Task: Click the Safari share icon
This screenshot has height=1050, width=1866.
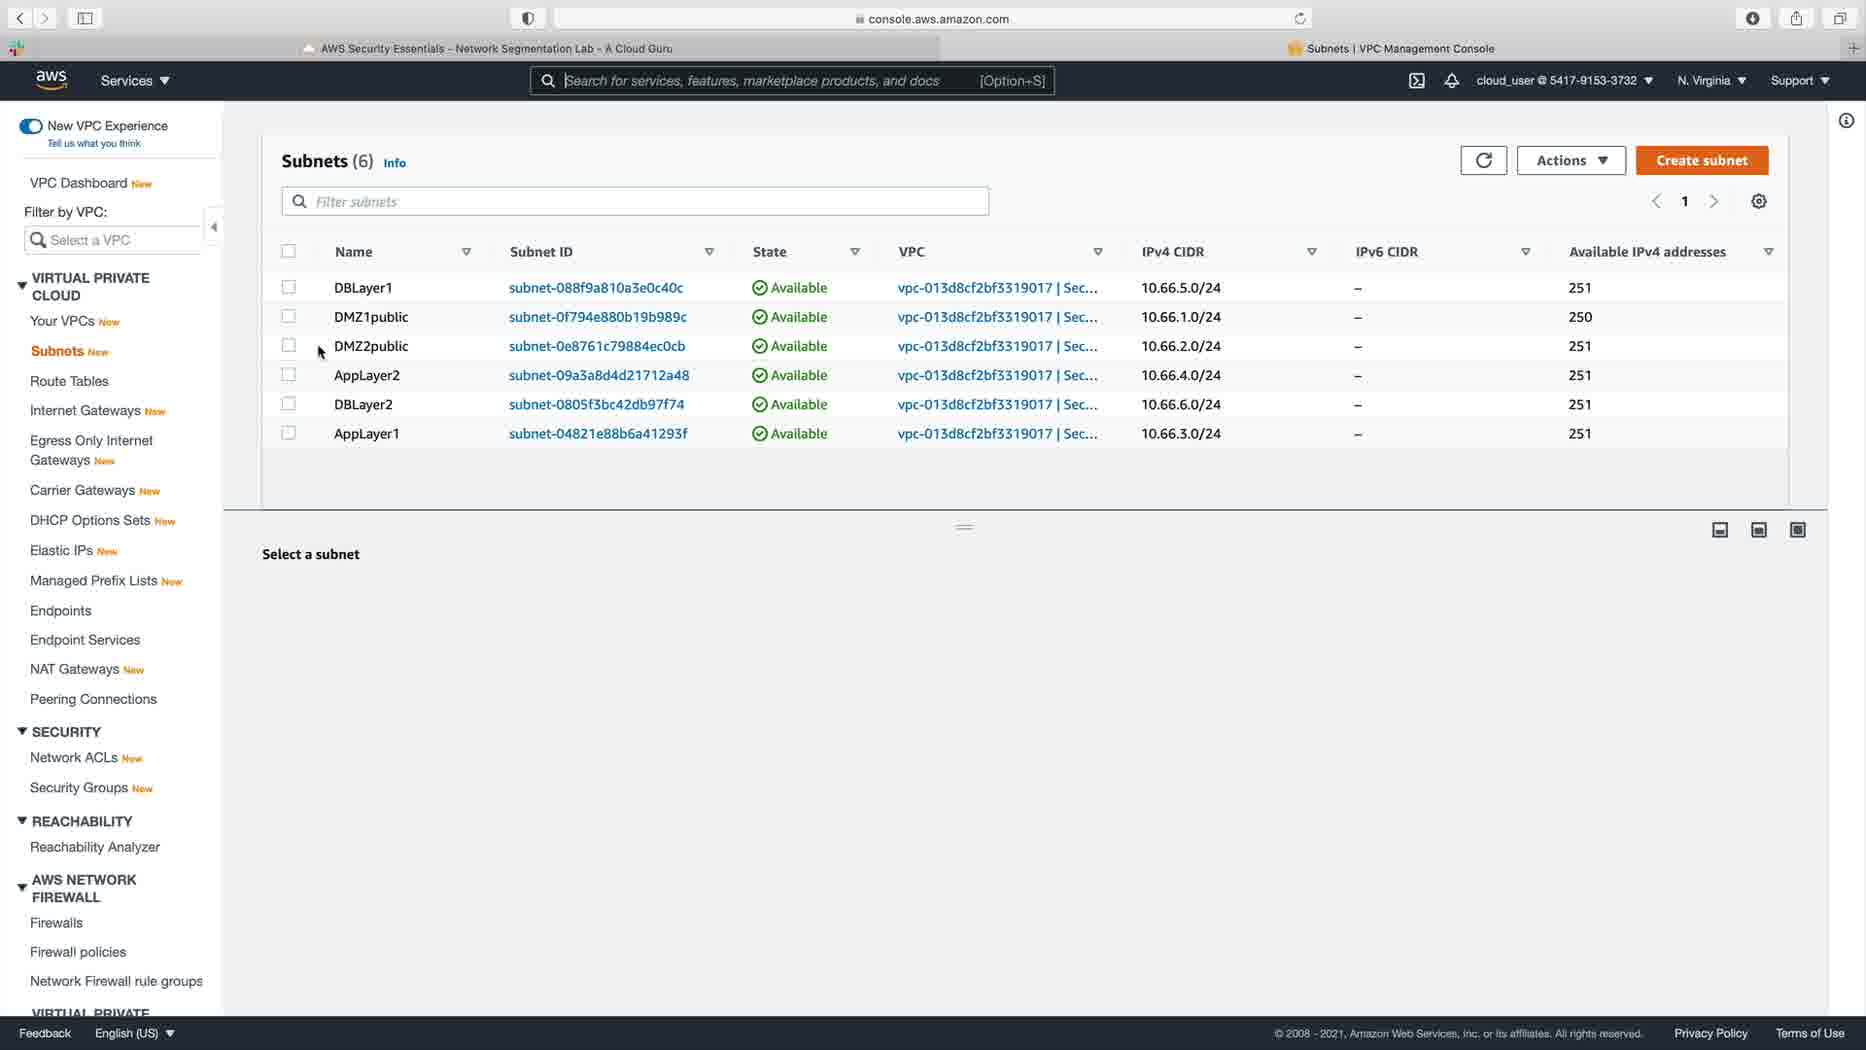Action: click(1797, 18)
